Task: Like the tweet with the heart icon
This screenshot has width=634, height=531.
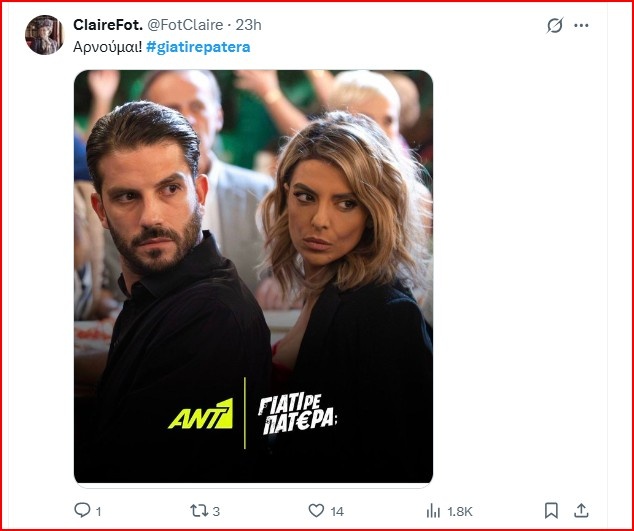Action: pyautogui.click(x=316, y=510)
